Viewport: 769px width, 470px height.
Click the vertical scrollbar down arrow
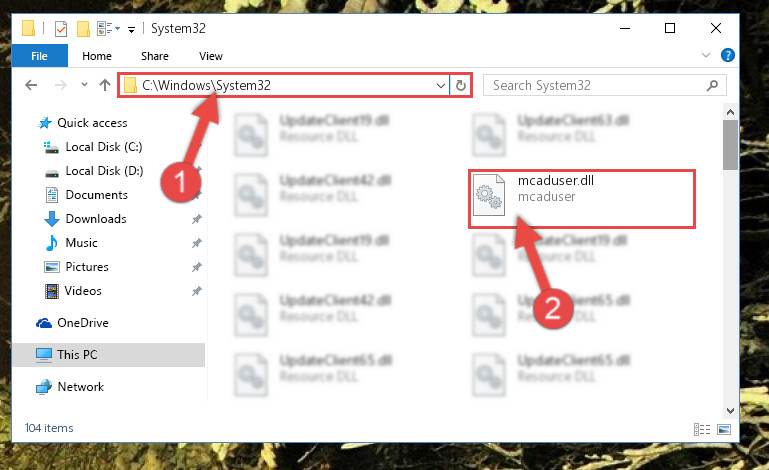730,410
